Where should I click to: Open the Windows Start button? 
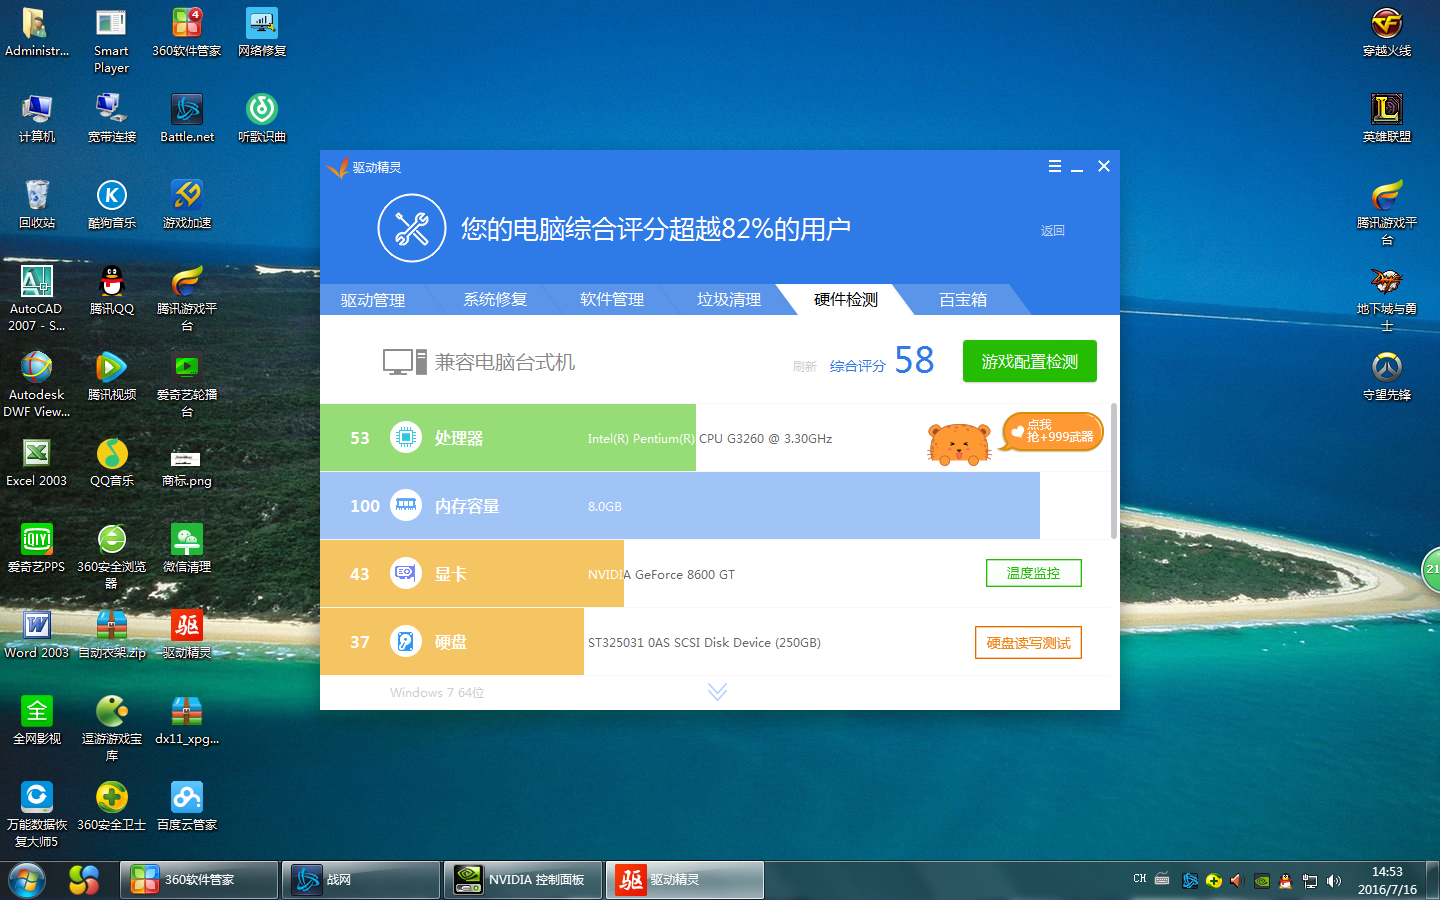[27, 880]
